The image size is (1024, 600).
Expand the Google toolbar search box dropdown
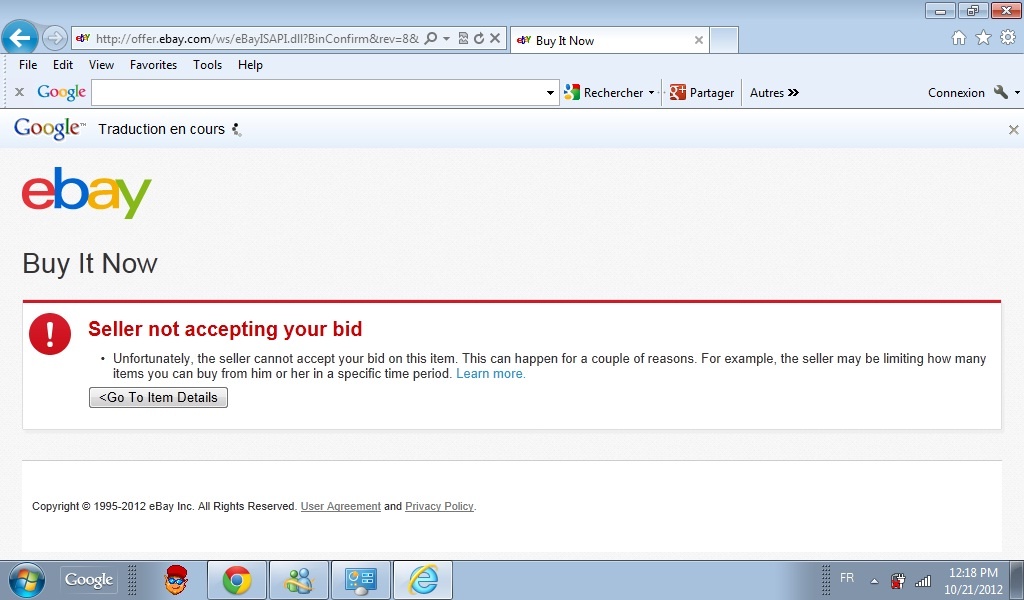[550, 93]
